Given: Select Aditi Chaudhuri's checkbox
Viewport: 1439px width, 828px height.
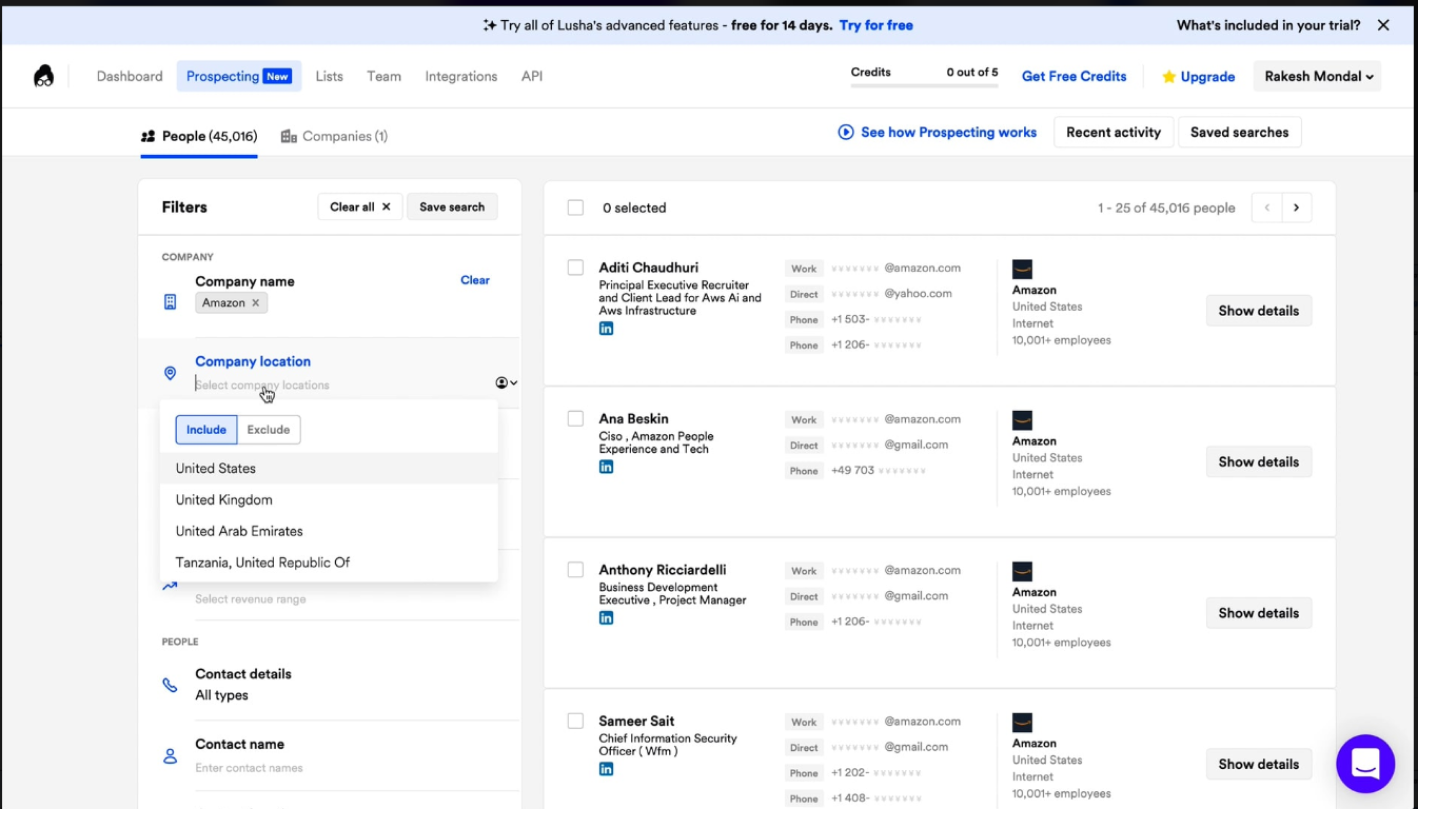Looking at the screenshot, I should coord(576,268).
